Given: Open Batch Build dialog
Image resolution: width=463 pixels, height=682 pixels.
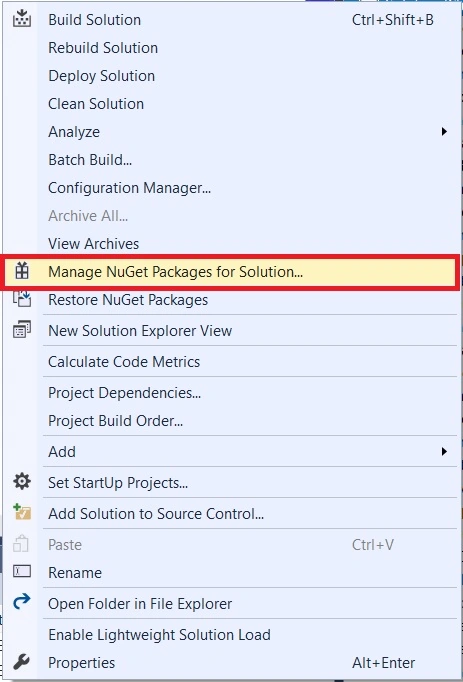Looking at the screenshot, I should [x=90, y=160].
